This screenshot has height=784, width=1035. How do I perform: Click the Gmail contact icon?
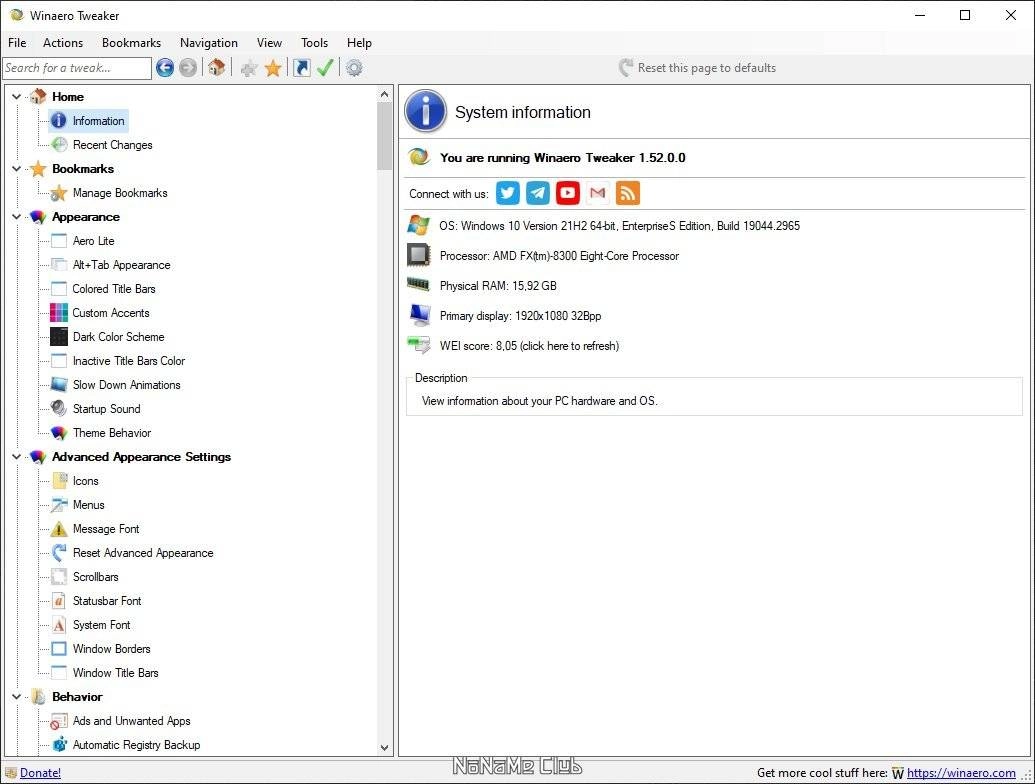[x=597, y=193]
